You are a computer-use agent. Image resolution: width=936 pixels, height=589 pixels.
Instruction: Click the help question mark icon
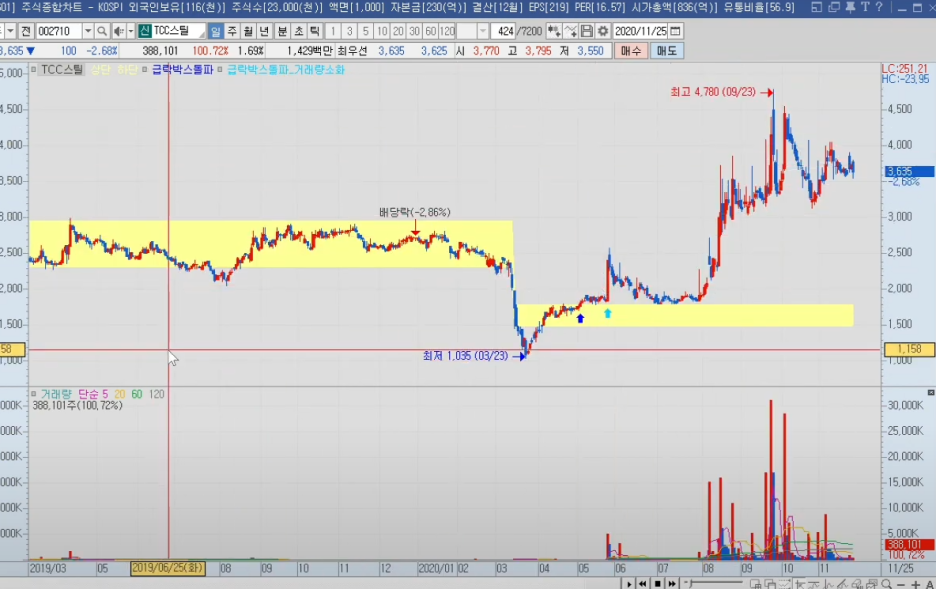[878, 8]
